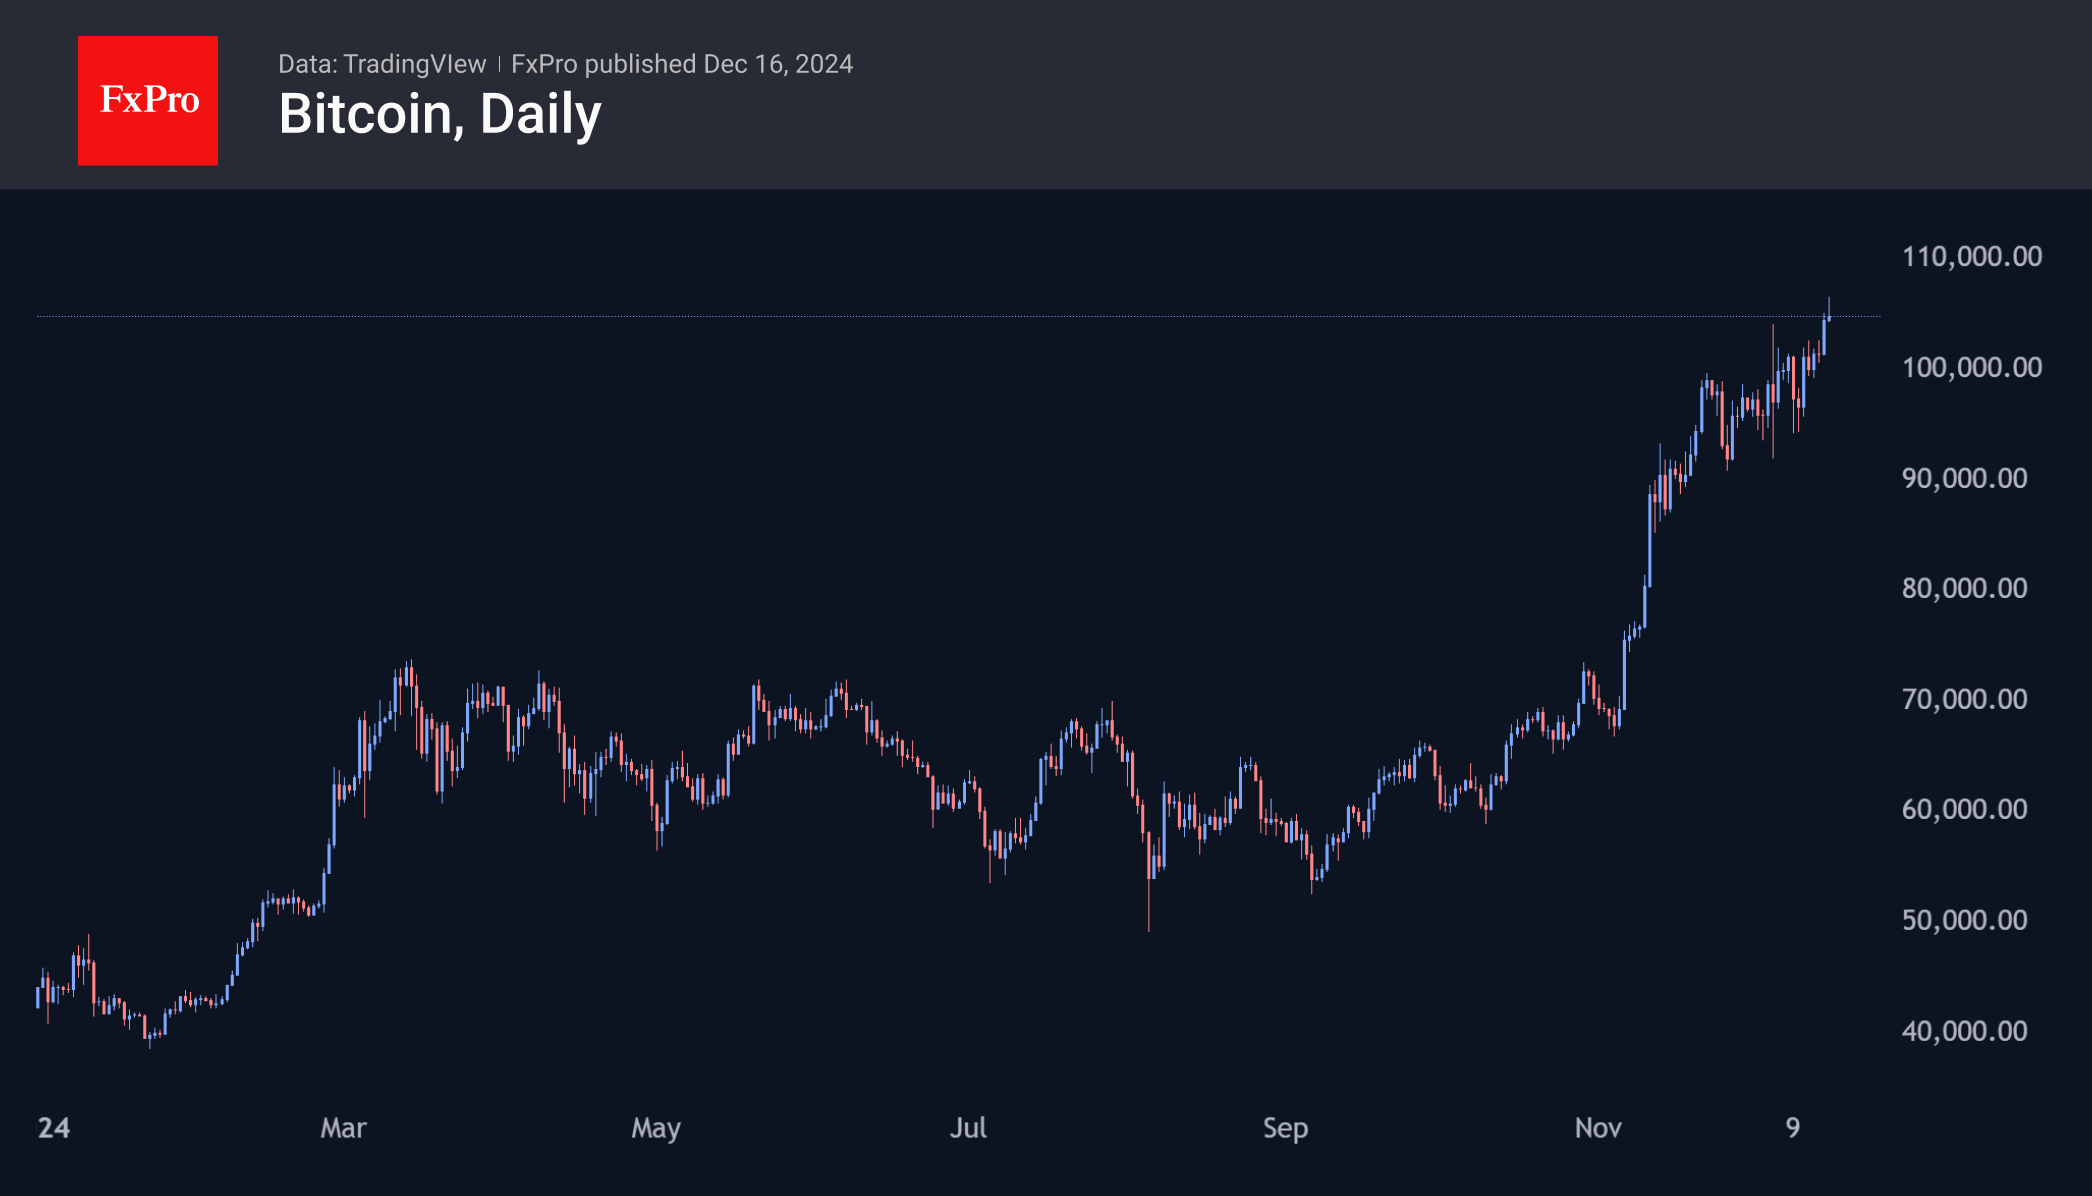Click the "9" date label on time axis
Image resolution: width=2092 pixels, height=1196 pixels.
point(1793,1128)
